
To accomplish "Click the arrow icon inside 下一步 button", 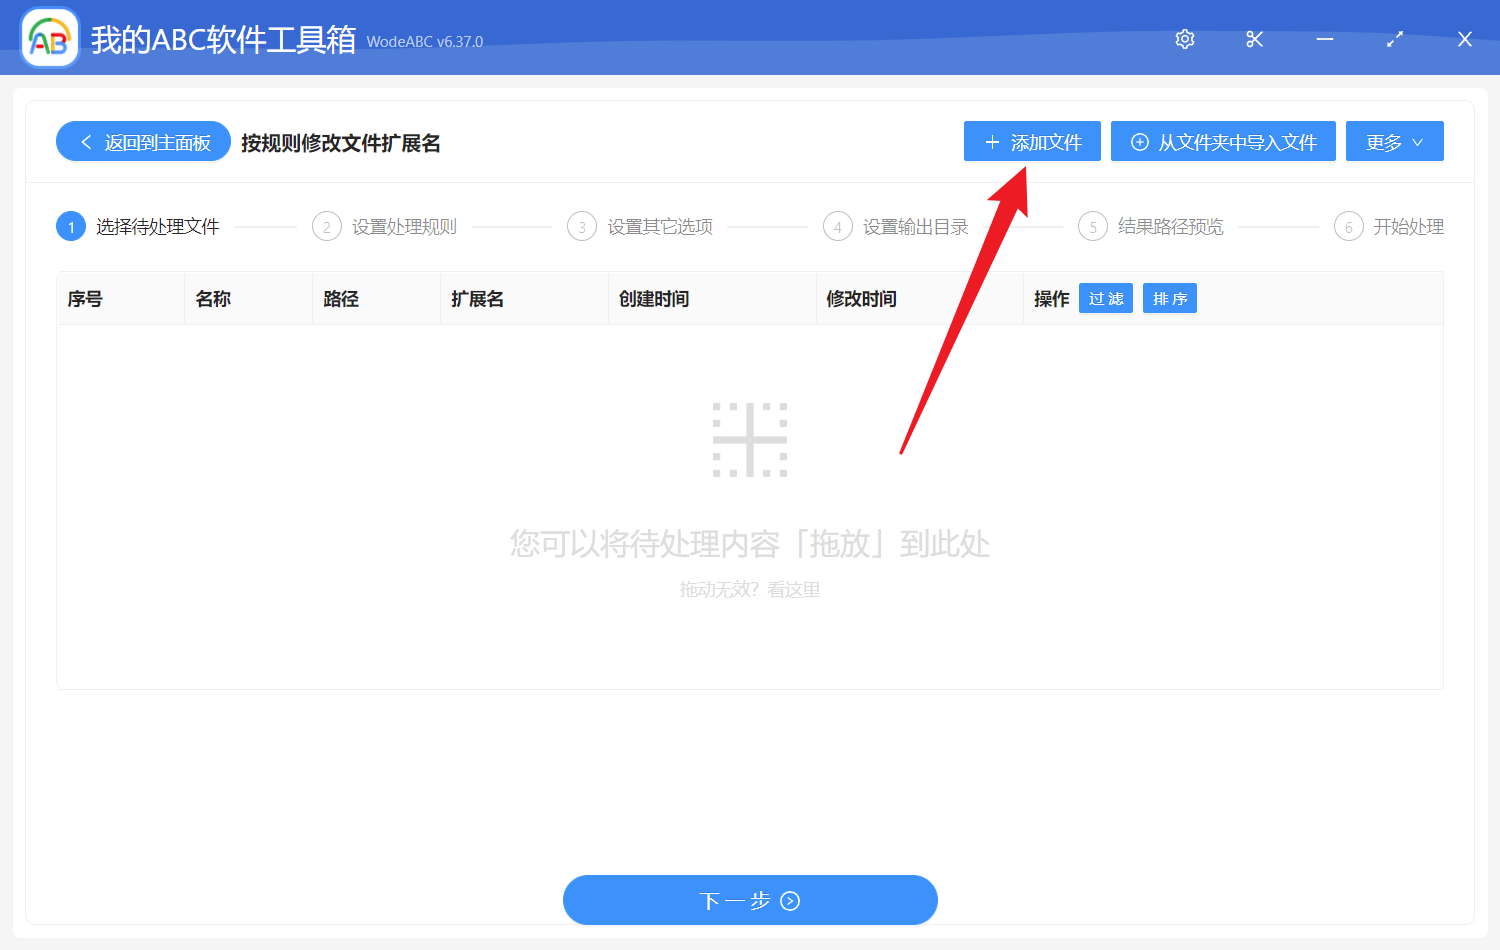I will pyautogui.click(x=790, y=900).
